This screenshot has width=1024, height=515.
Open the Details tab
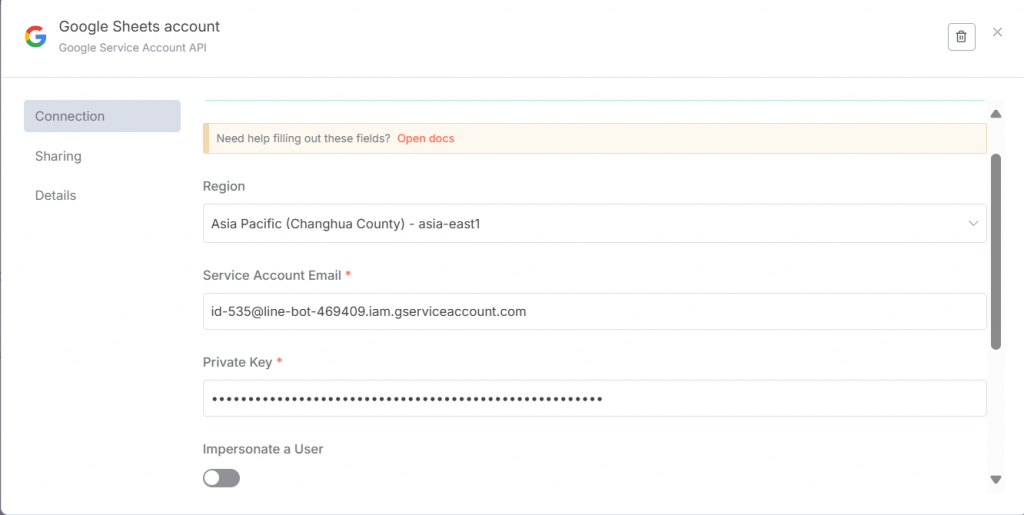[56, 195]
